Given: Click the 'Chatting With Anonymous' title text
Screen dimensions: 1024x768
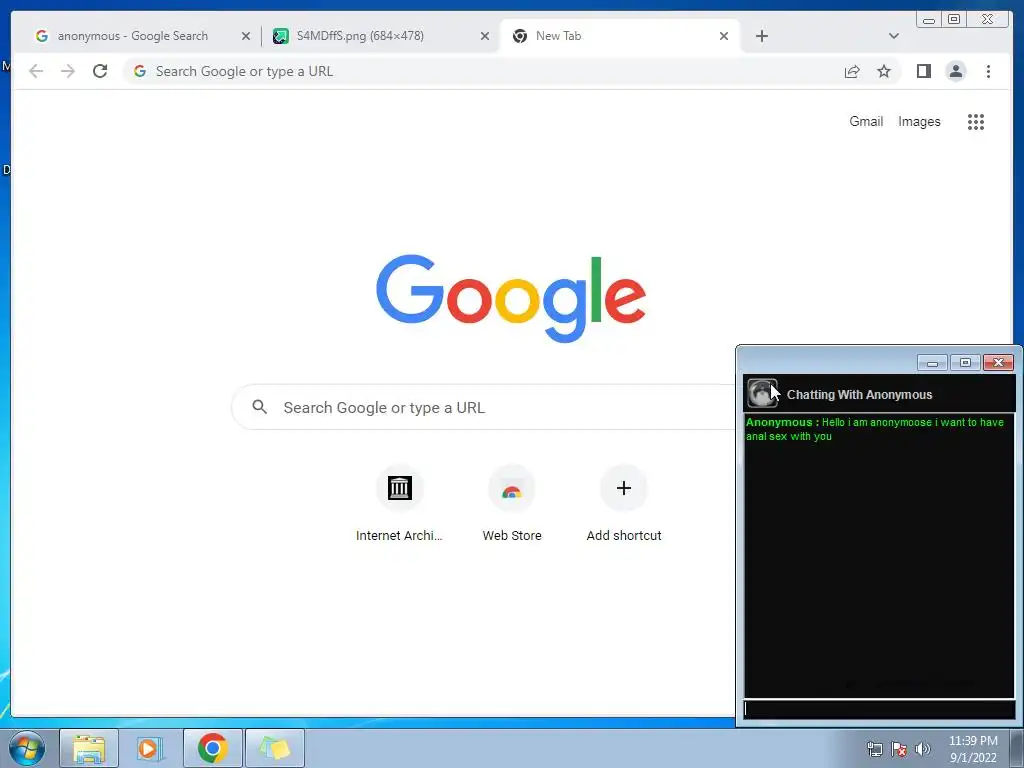Looking at the screenshot, I should (x=859, y=394).
